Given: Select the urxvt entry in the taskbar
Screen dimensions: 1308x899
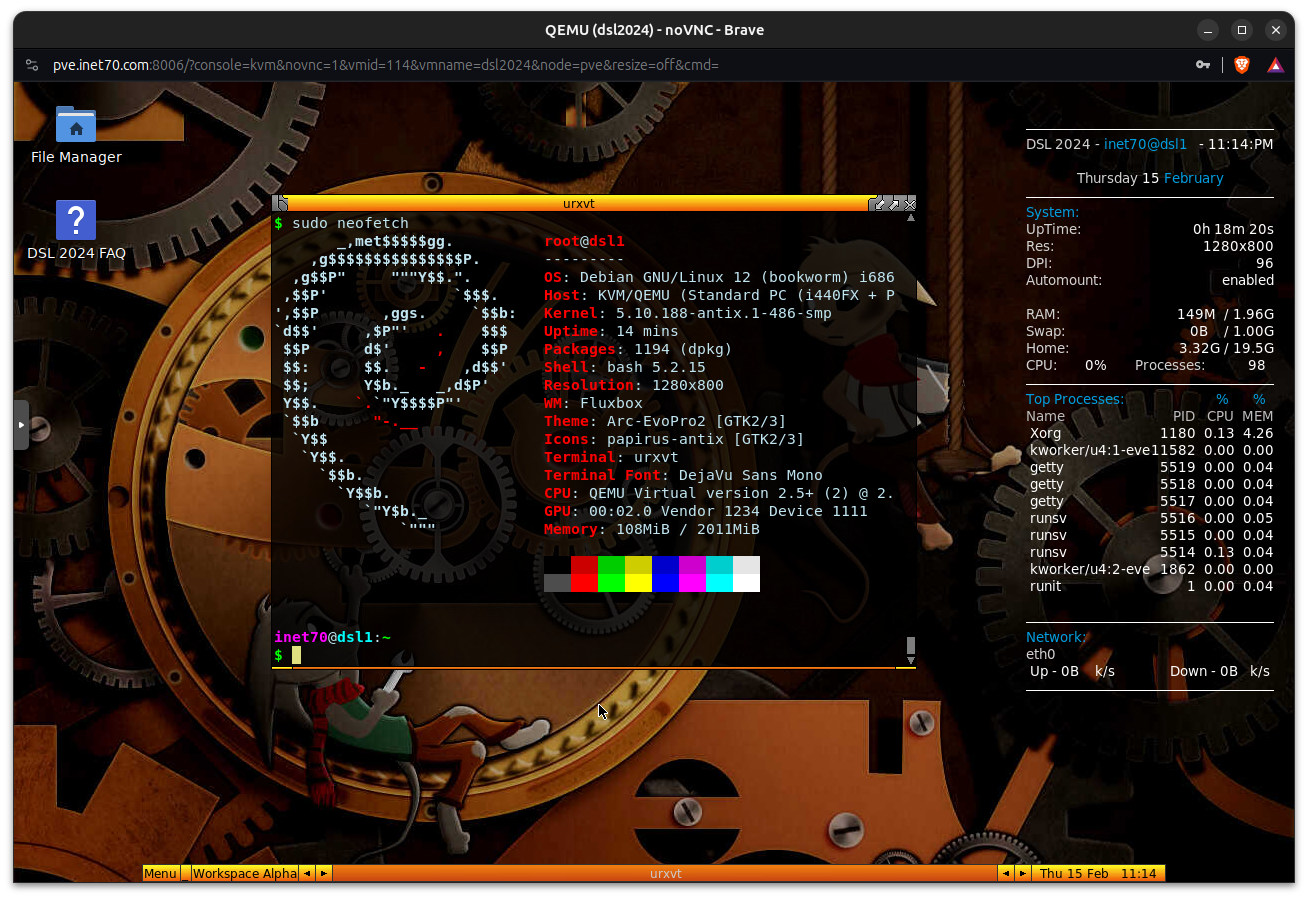Looking at the screenshot, I should [665, 873].
